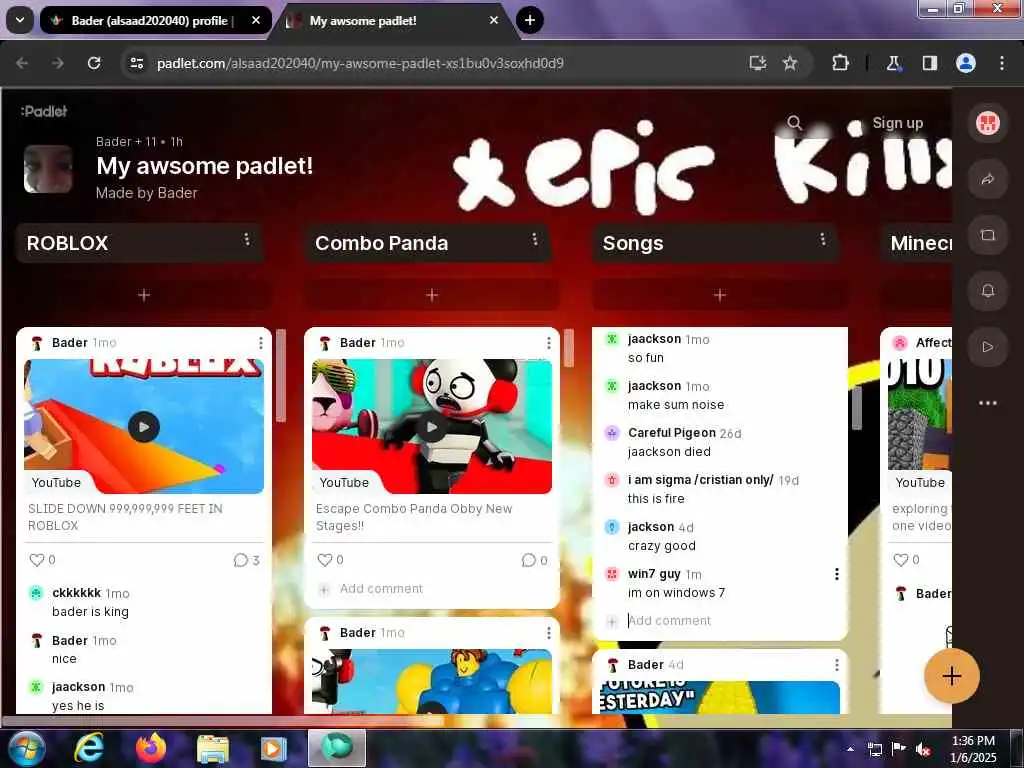Bookmark this page with star icon
This screenshot has width=1024, height=768.
790,63
